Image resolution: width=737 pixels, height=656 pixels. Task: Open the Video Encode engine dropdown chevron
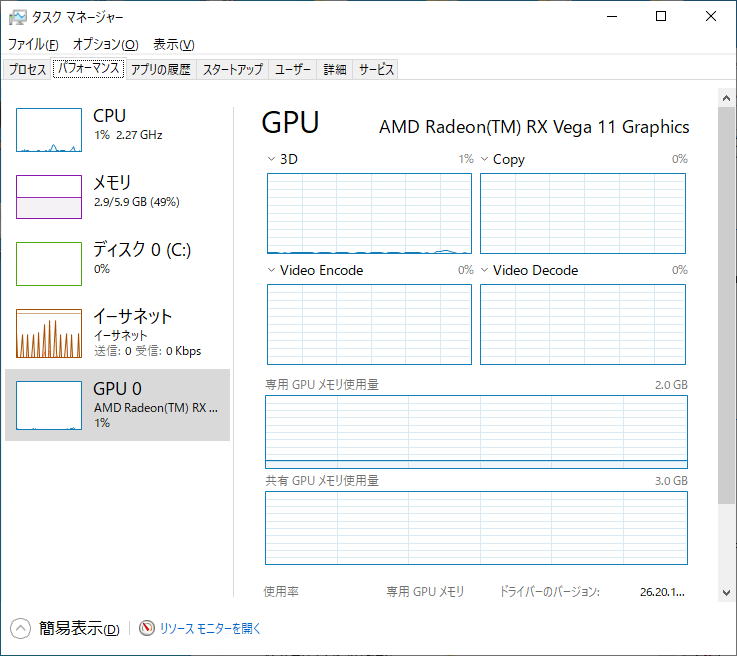point(271,270)
